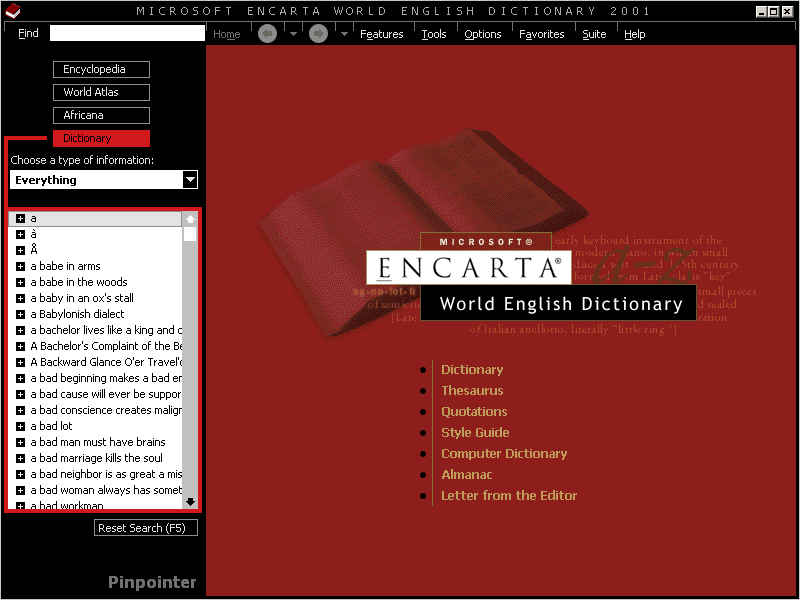The image size is (800, 600).
Task: Go forward with the right arrow button
Action: tap(318, 34)
